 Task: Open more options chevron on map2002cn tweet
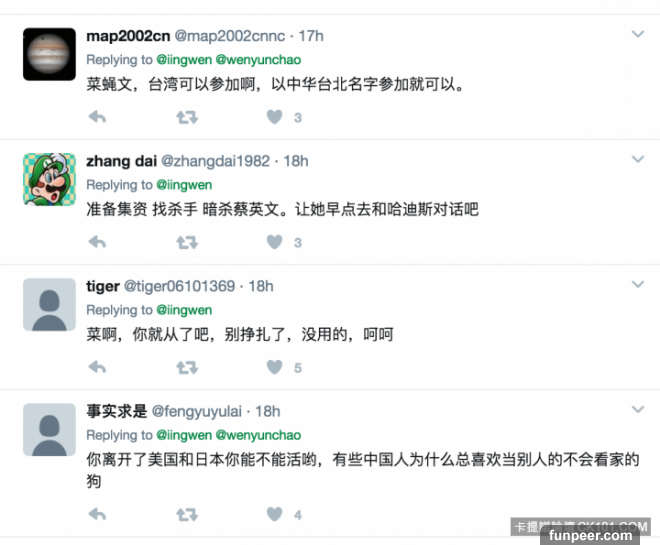click(x=638, y=34)
